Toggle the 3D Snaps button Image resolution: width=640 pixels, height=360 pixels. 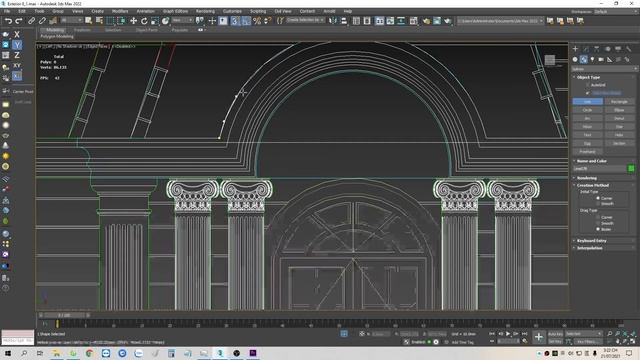(234, 21)
